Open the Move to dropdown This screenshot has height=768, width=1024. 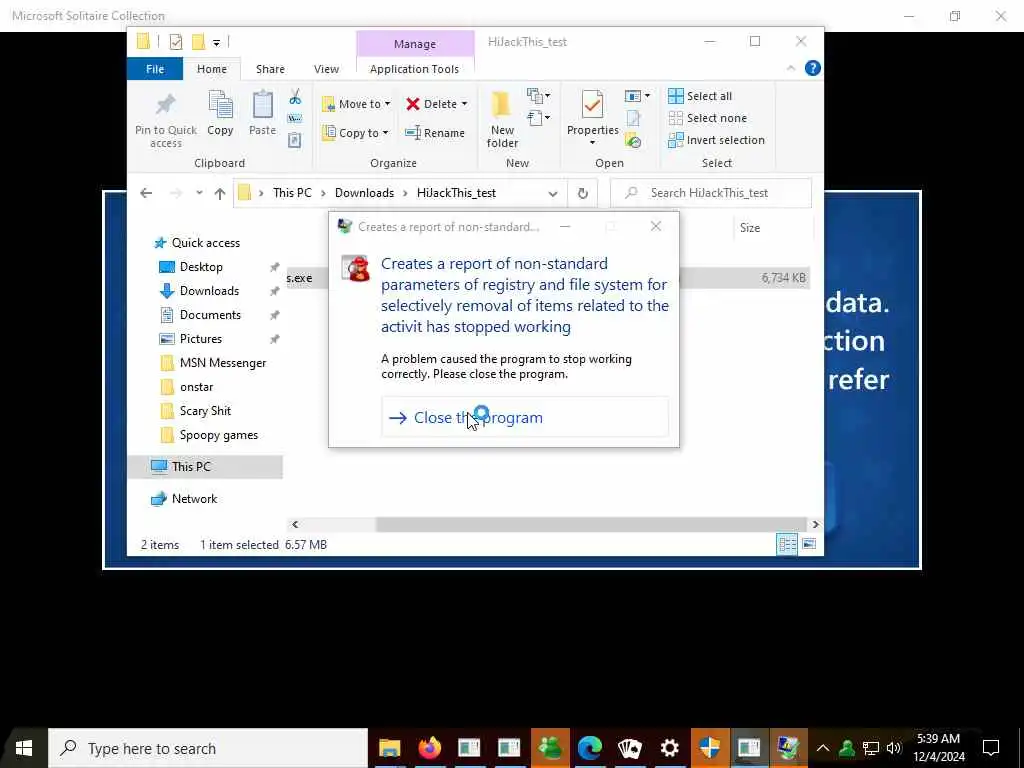coord(356,104)
